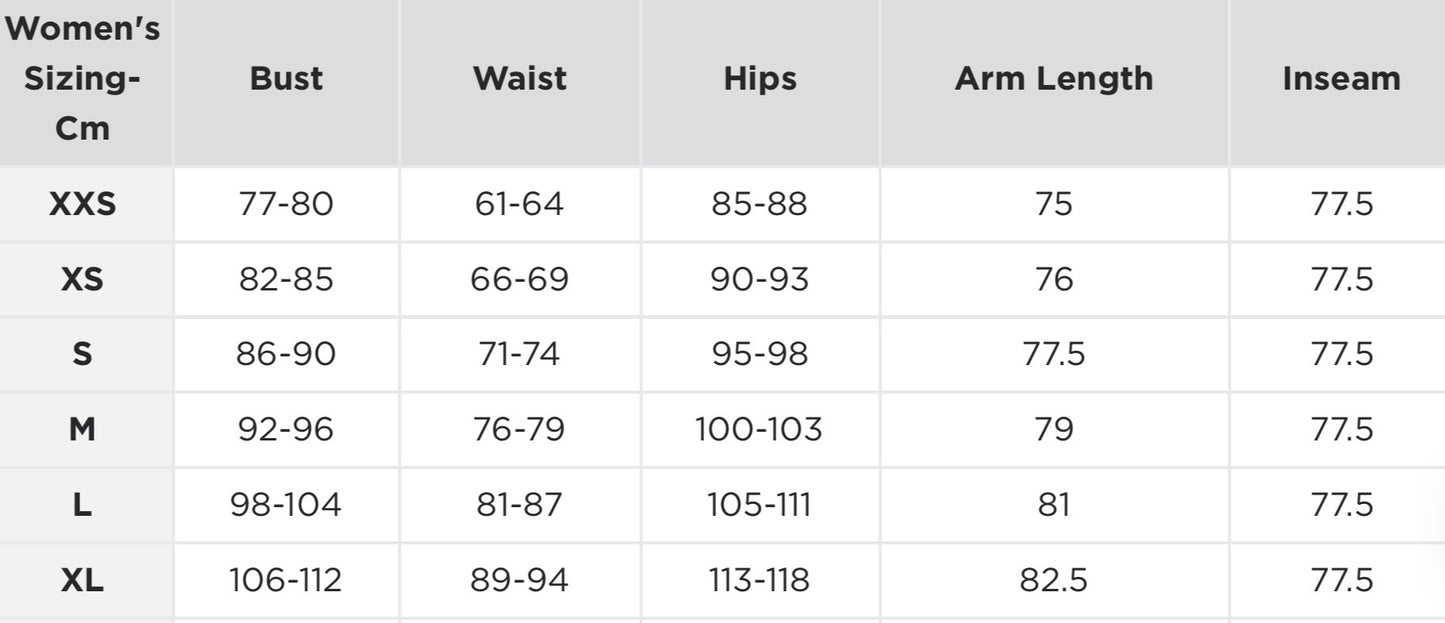The image size is (1445, 623).
Task: Select the M size row label
Action: [83, 429]
